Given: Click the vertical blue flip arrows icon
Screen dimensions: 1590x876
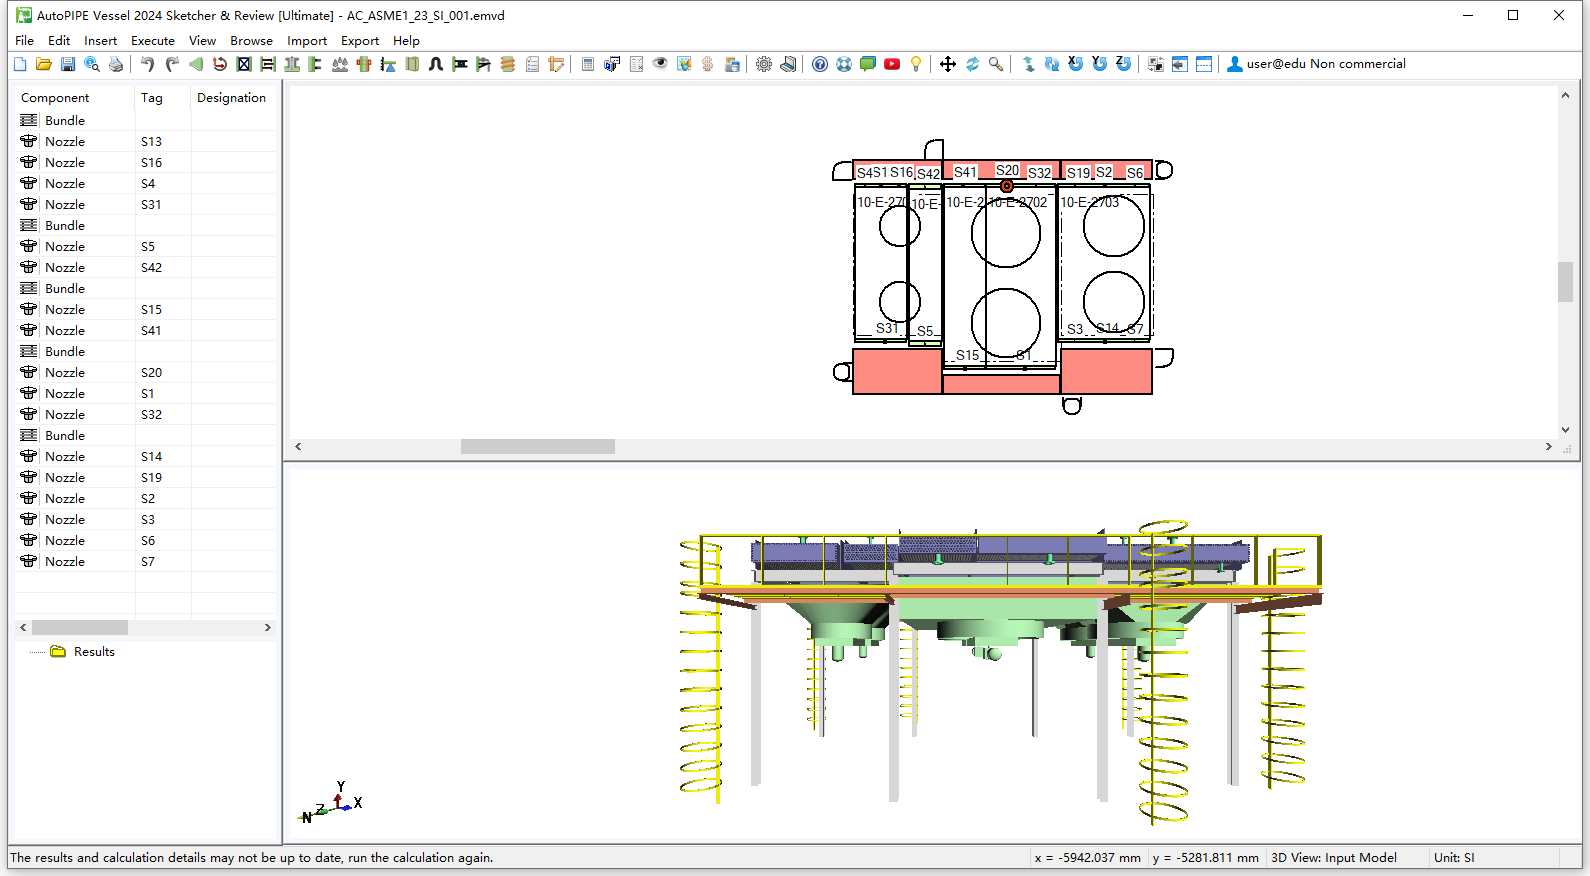Looking at the screenshot, I should click(x=1028, y=64).
